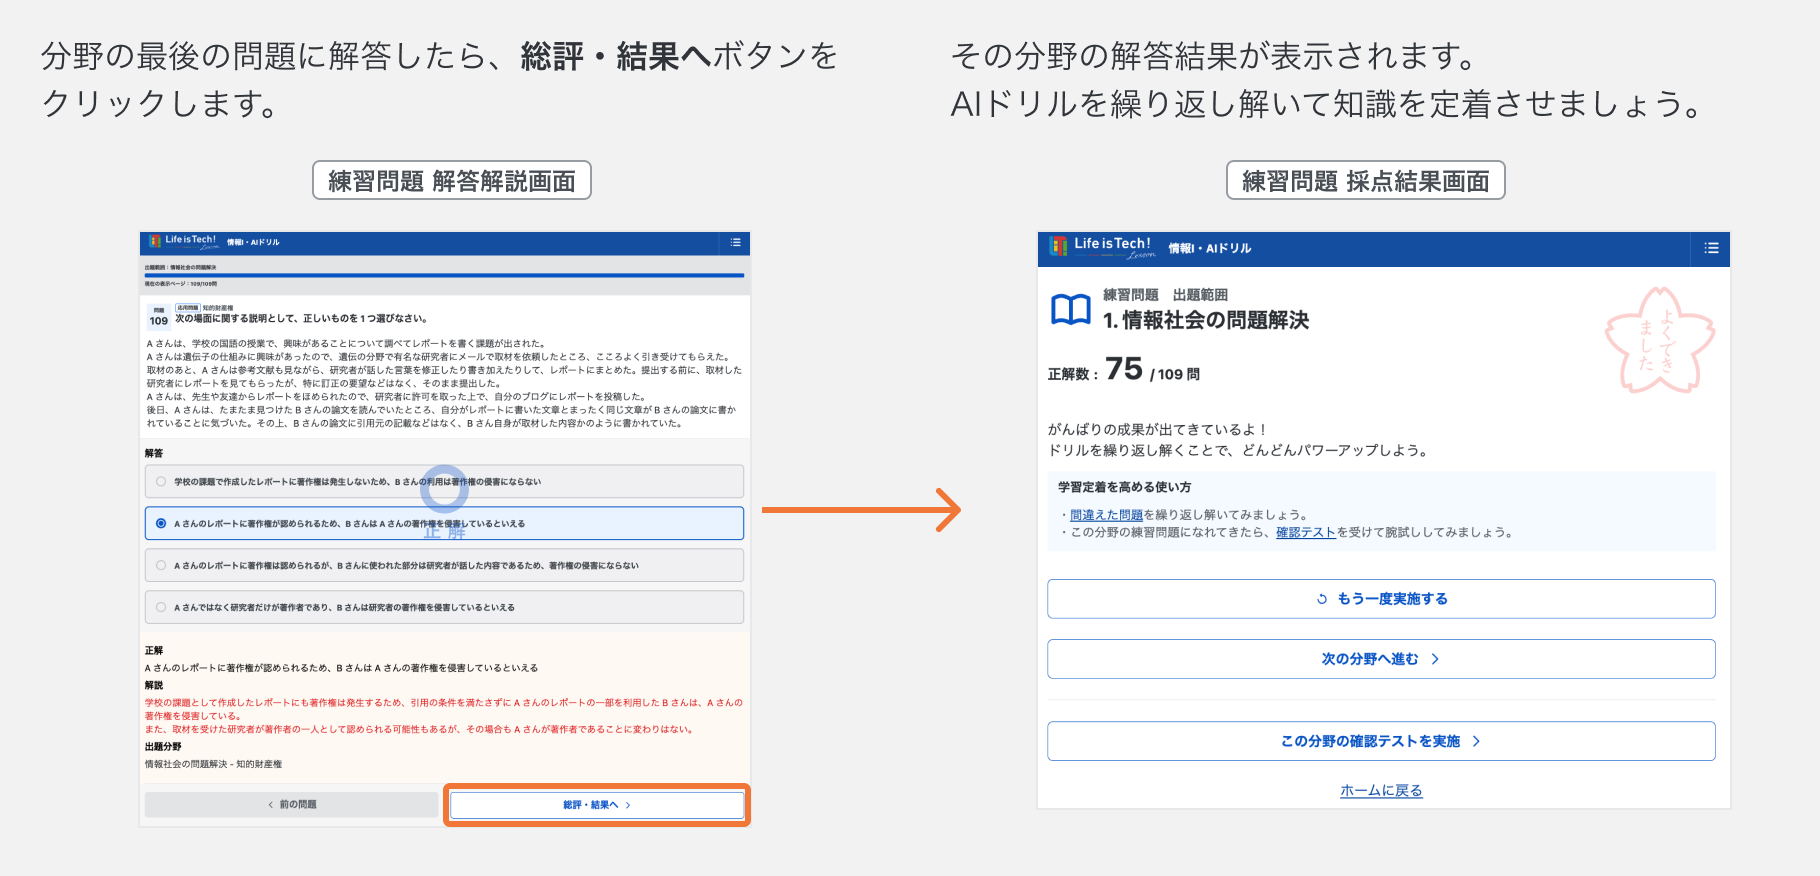Click Life is Tech logo in left screen
Screen dimensions: 1820x876
[x=183, y=241]
